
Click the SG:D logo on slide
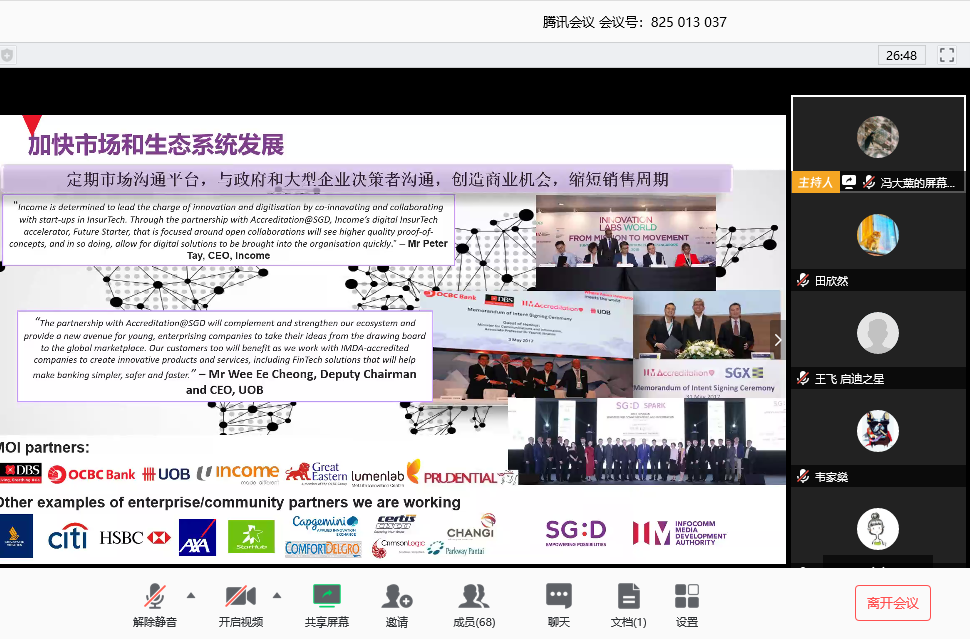point(576,533)
